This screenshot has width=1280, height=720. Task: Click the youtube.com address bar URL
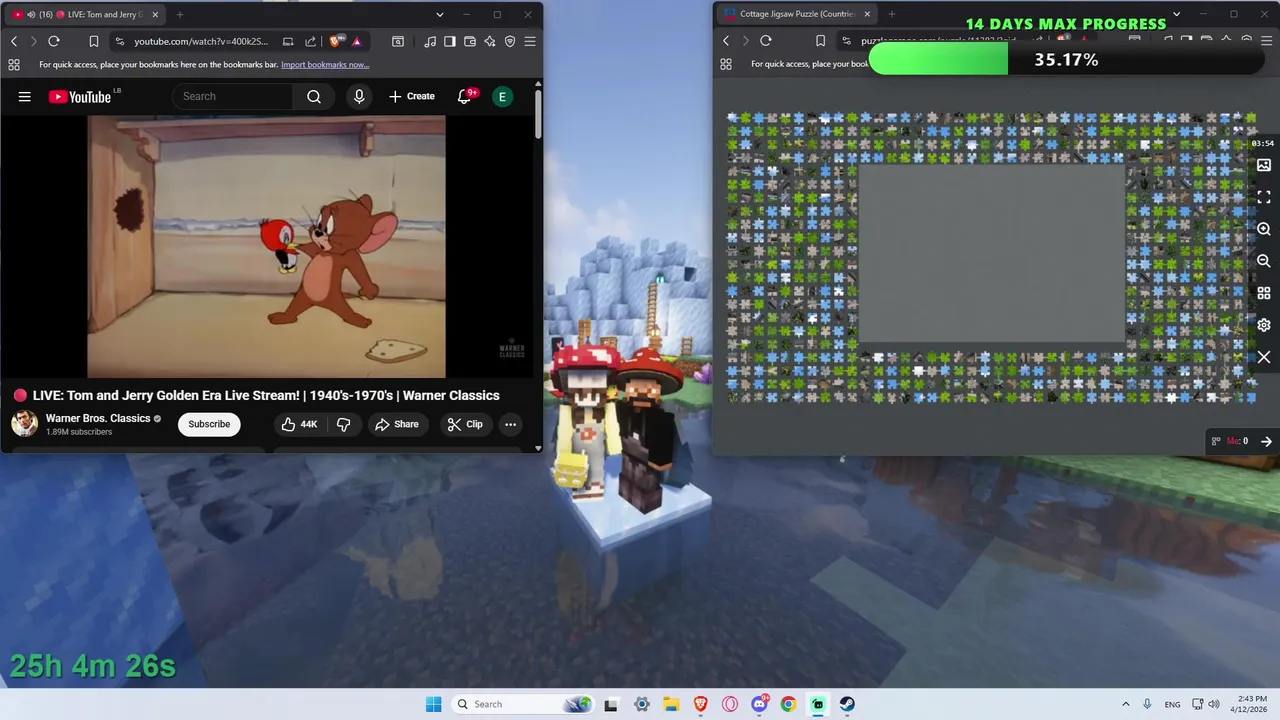pos(201,41)
